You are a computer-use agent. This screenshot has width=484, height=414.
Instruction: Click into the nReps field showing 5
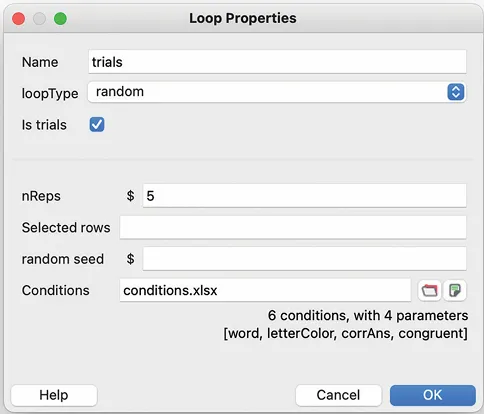(x=304, y=196)
